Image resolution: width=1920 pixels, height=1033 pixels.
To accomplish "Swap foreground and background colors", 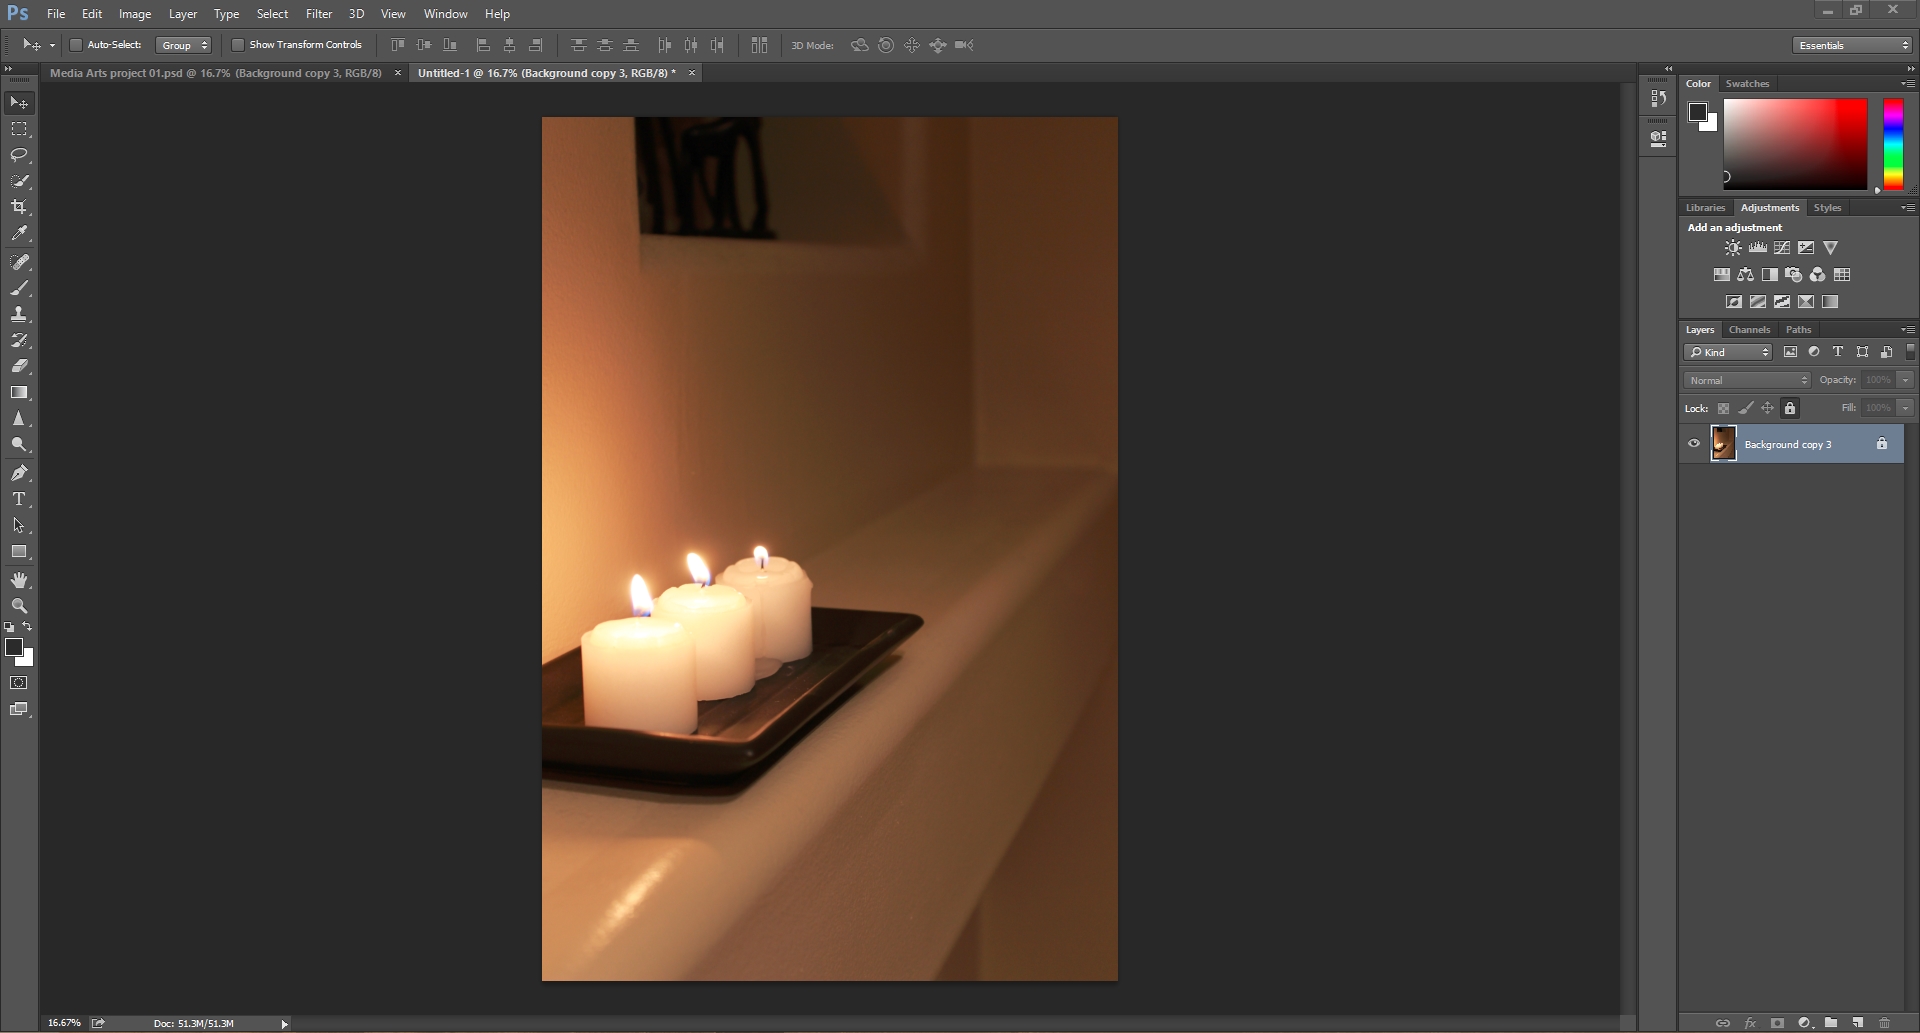I will point(27,627).
